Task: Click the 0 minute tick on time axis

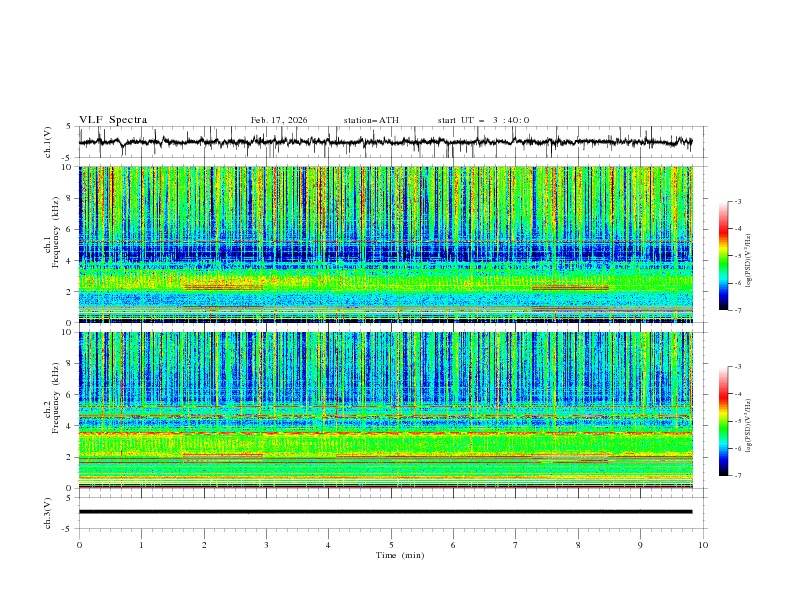Action: click(x=79, y=544)
